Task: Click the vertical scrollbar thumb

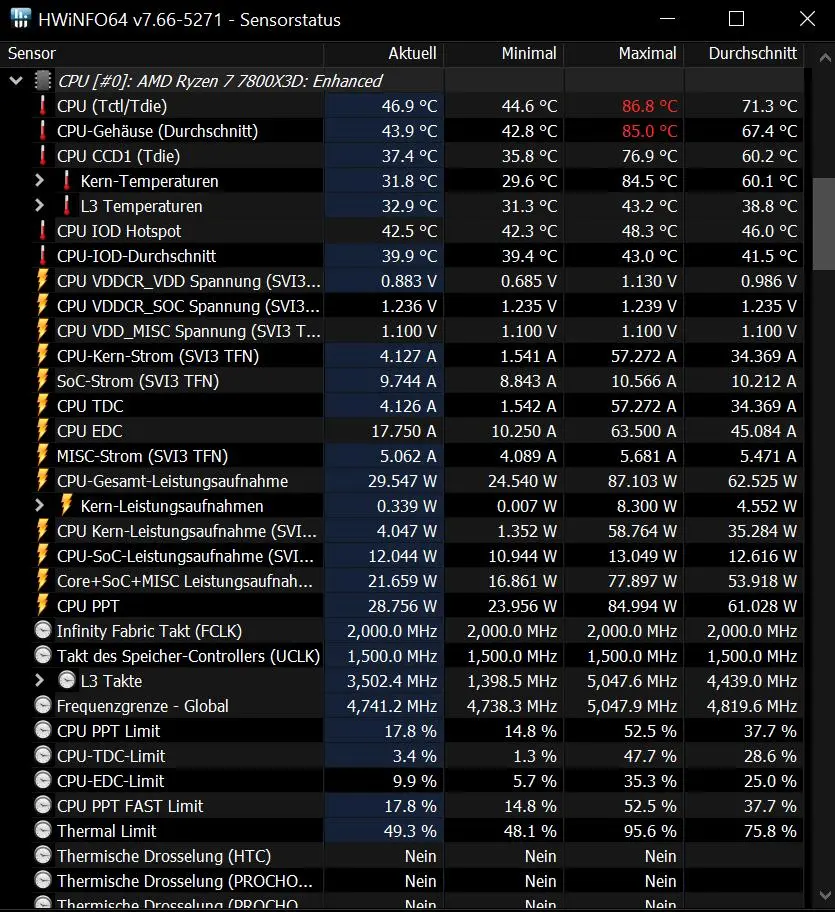Action: (x=825, y=224)
